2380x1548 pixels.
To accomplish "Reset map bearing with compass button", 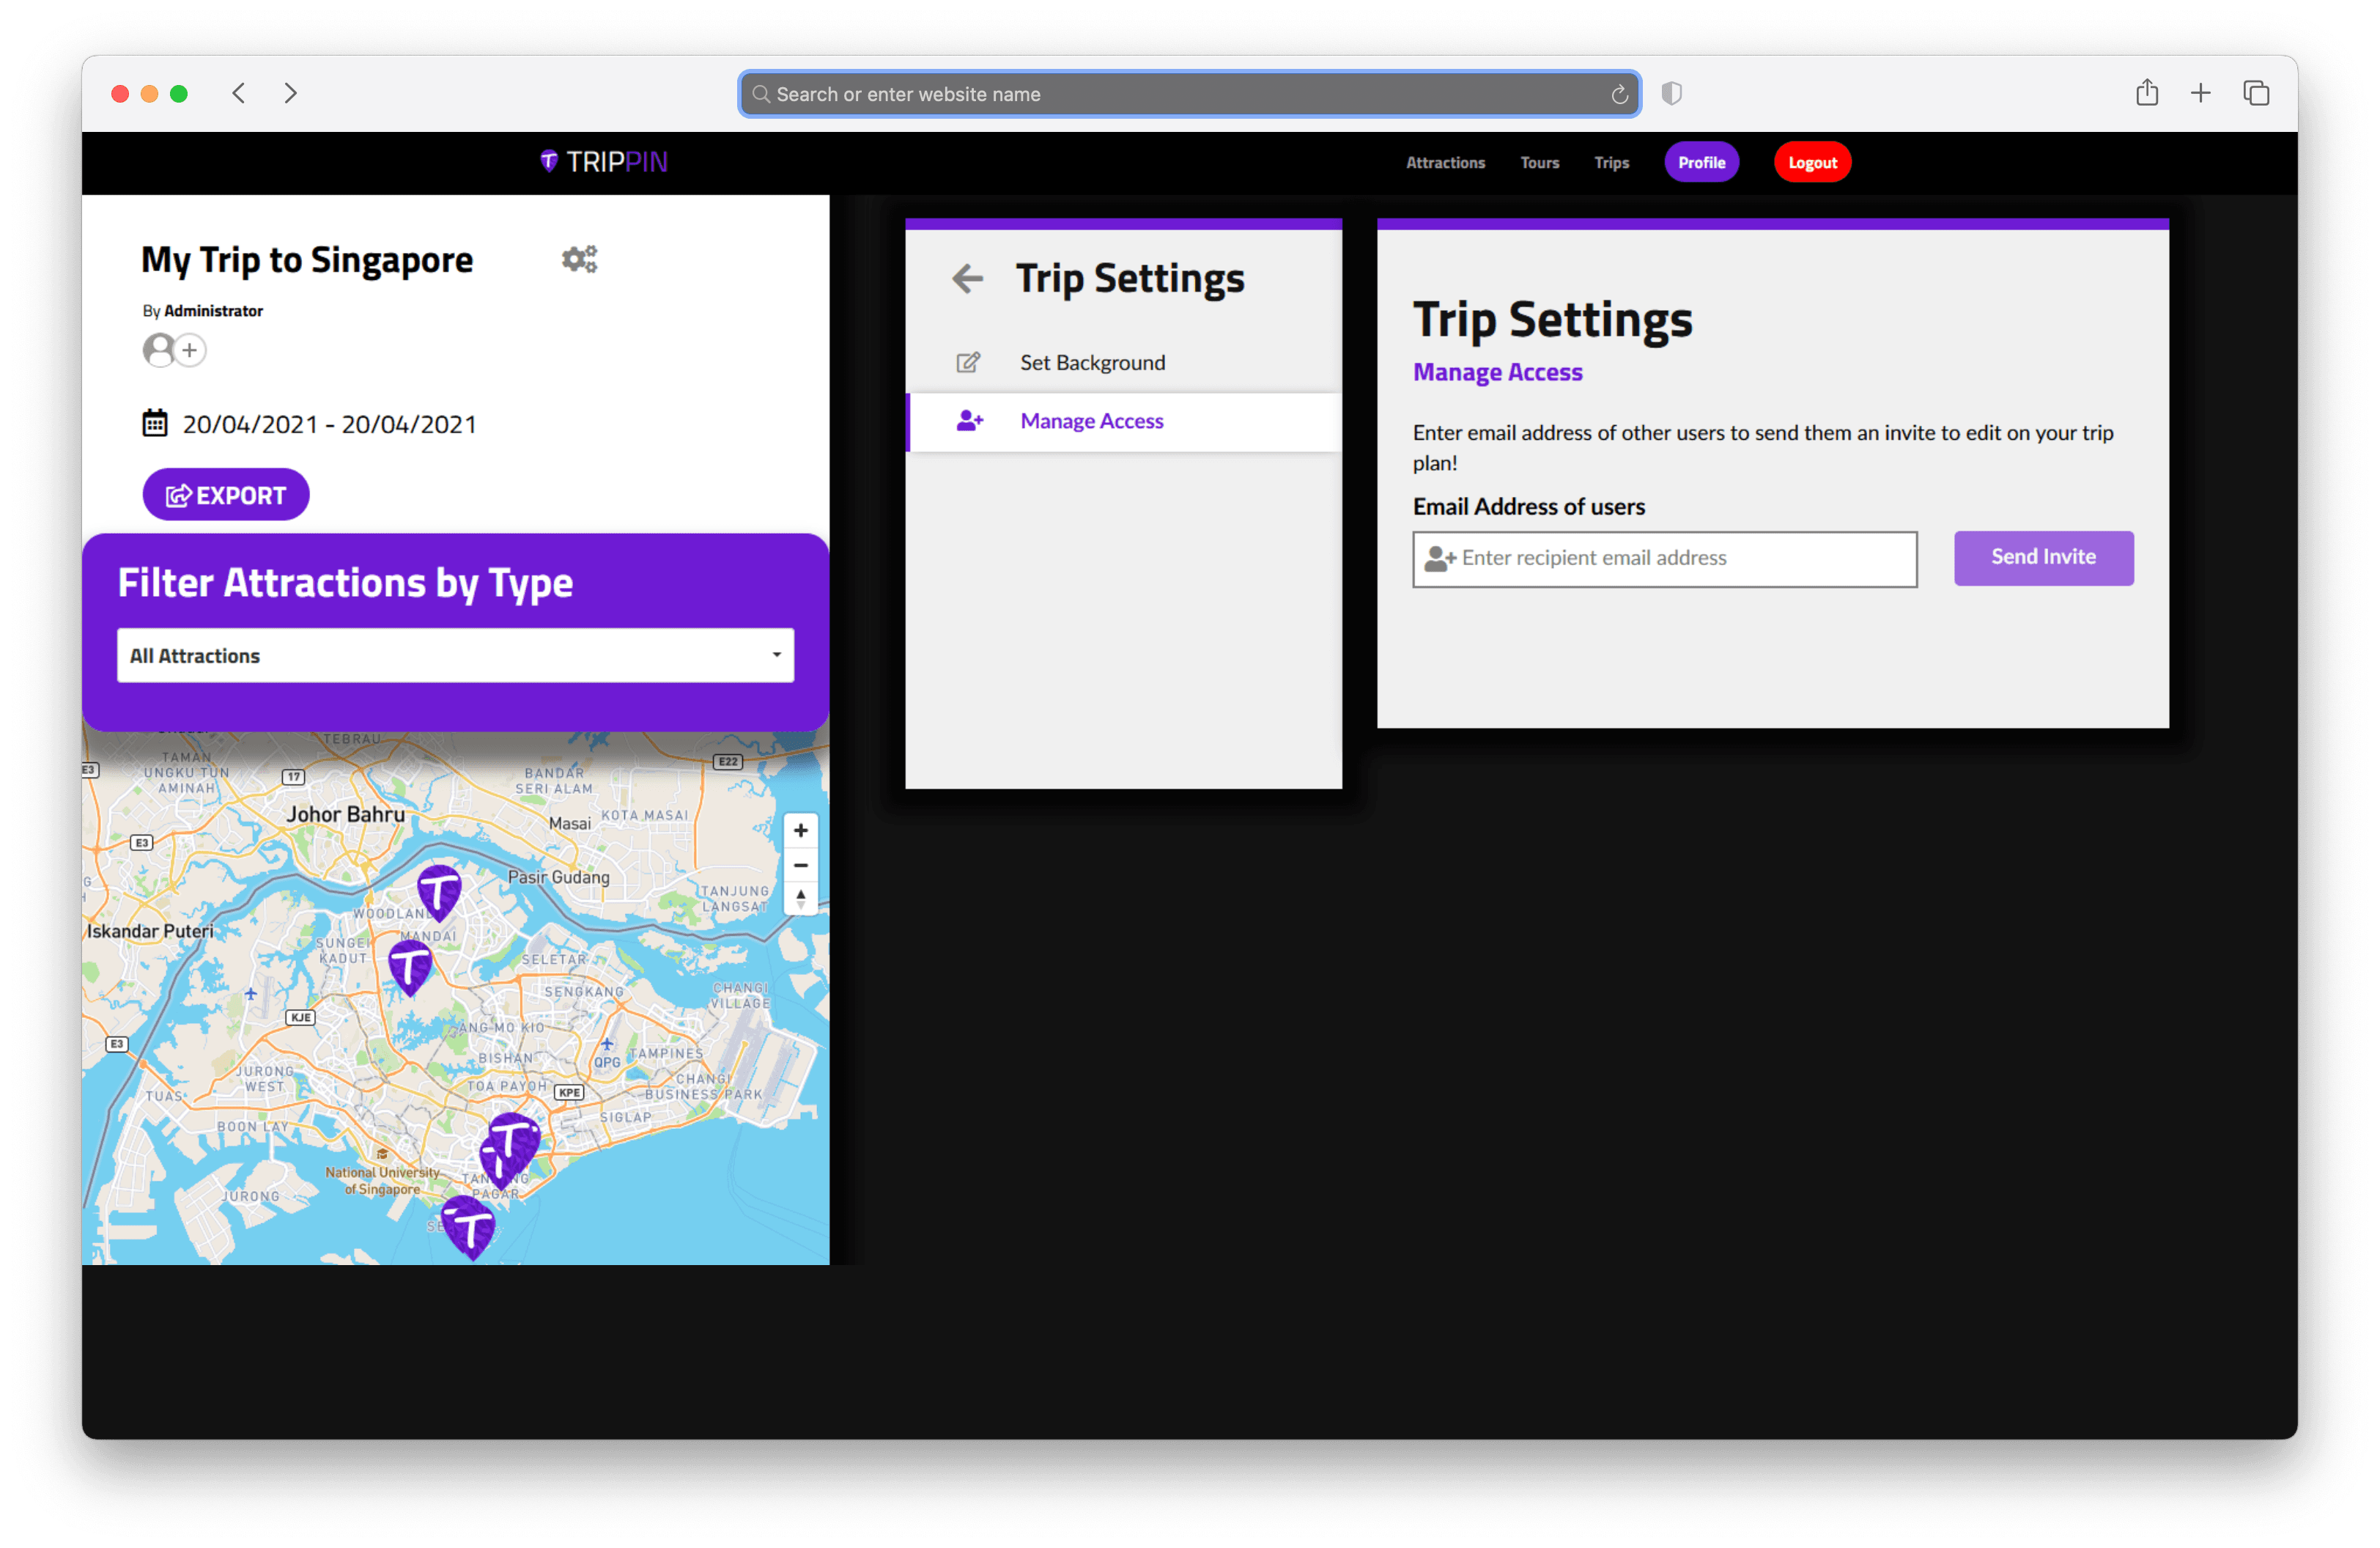I will [x=800, y=898].
